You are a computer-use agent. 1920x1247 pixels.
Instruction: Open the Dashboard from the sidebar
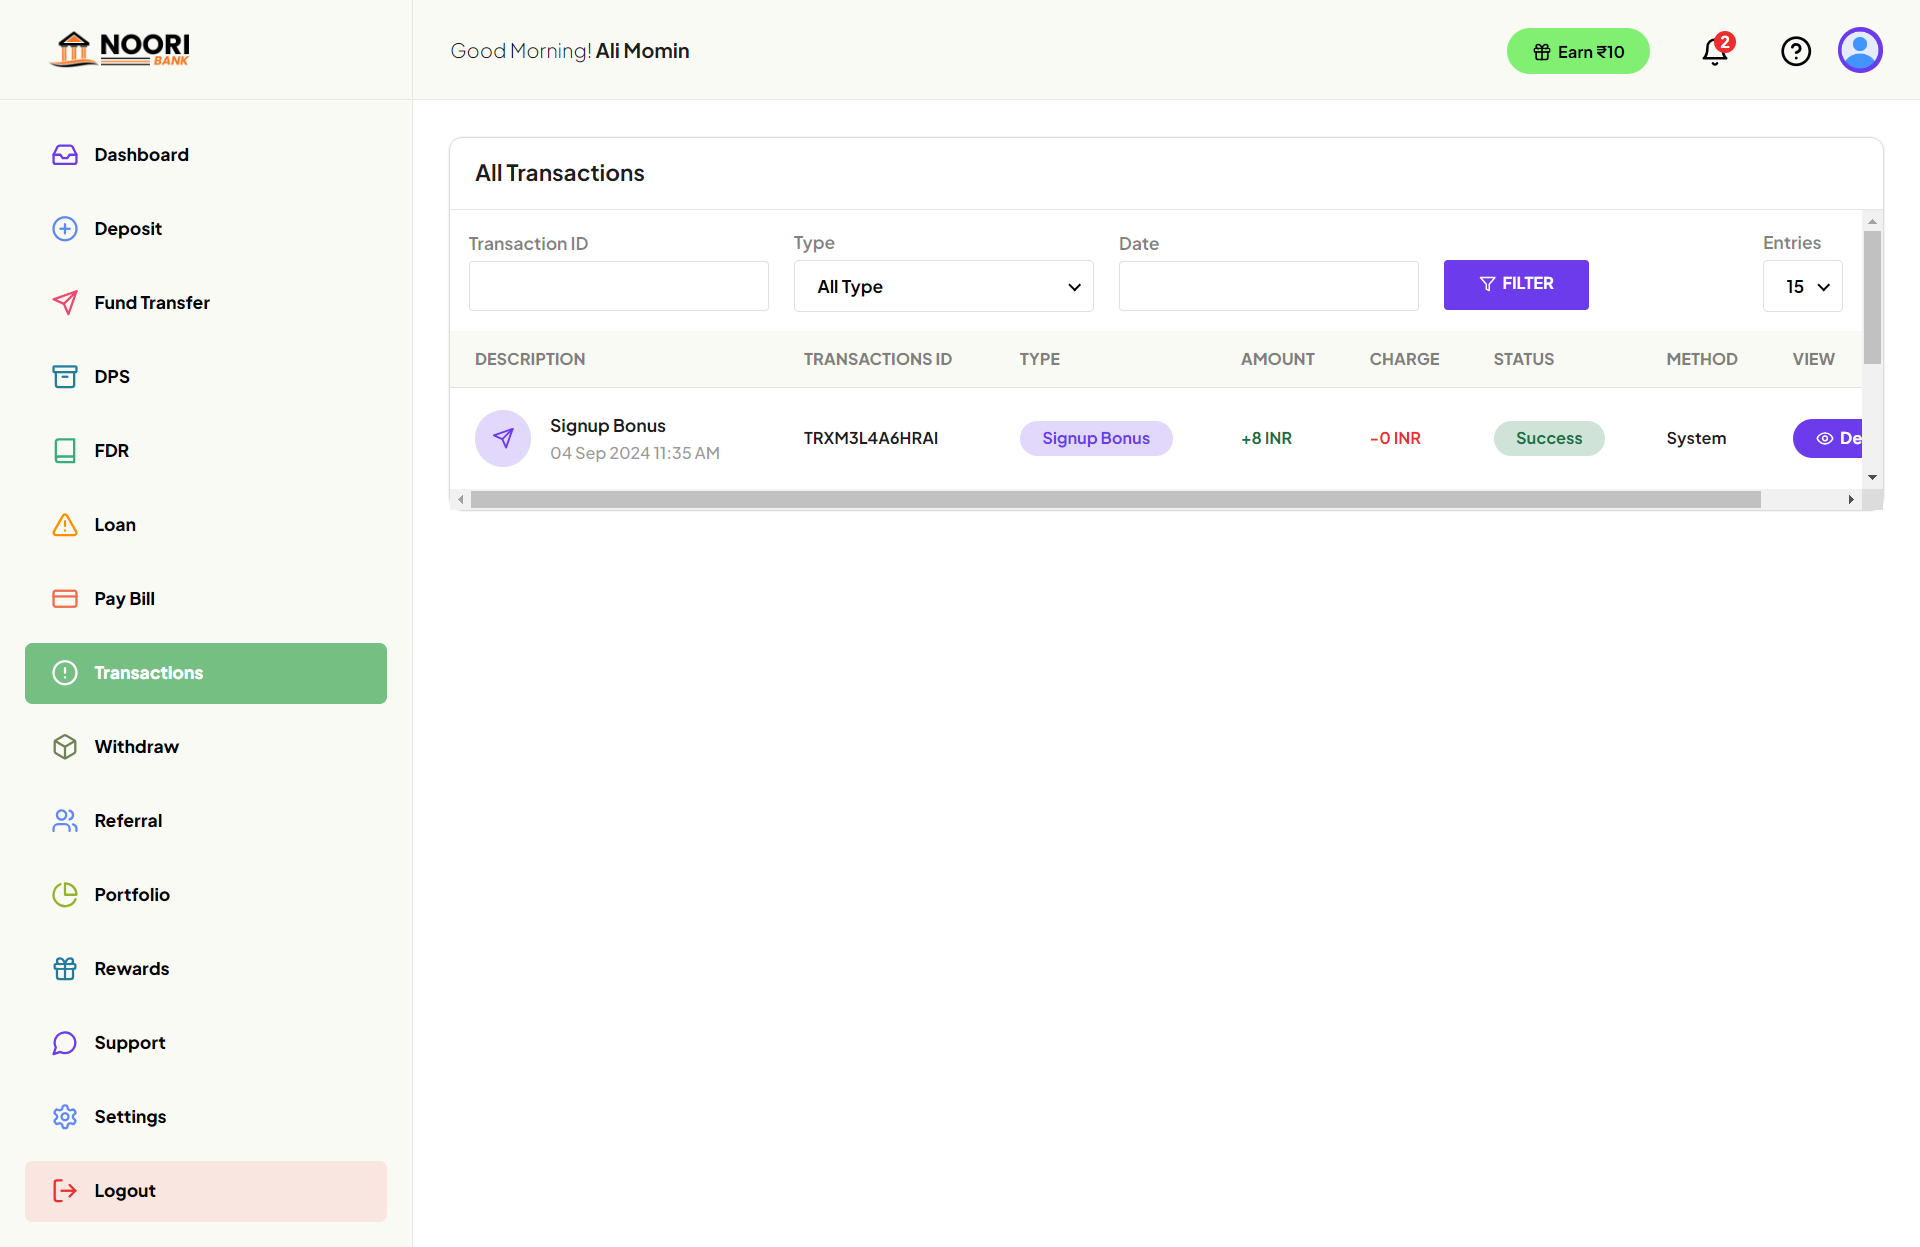pos(141,154)
